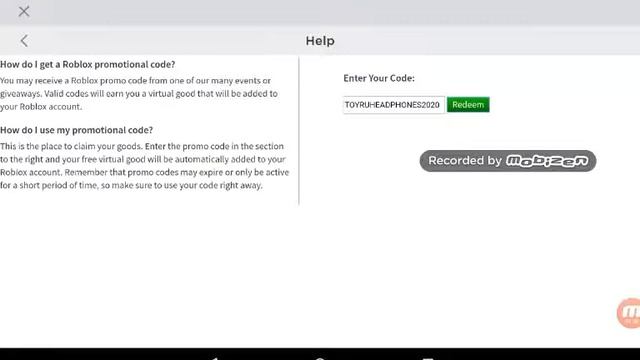Click the 'Help' page title
This screenshot has width=640, height=360.
(x=320, y=41)
